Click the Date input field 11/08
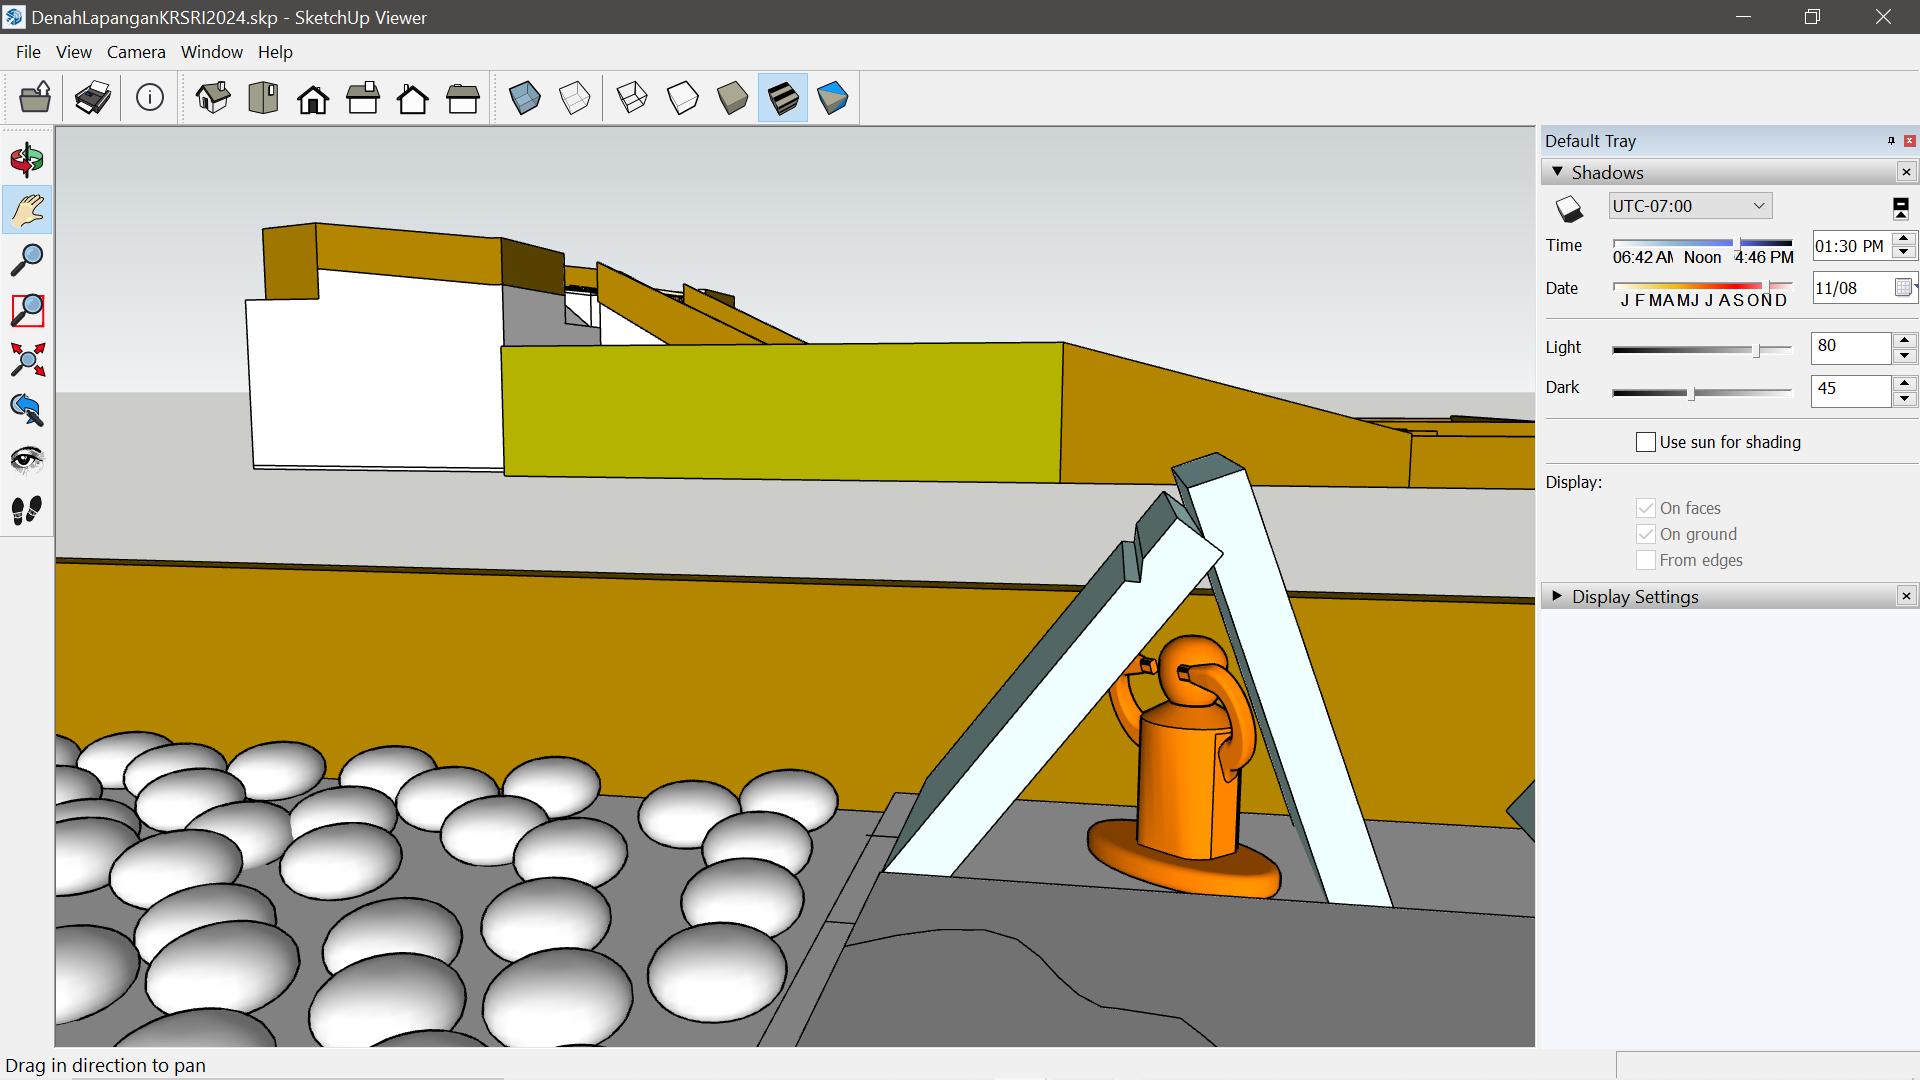 pos(1851,288)
